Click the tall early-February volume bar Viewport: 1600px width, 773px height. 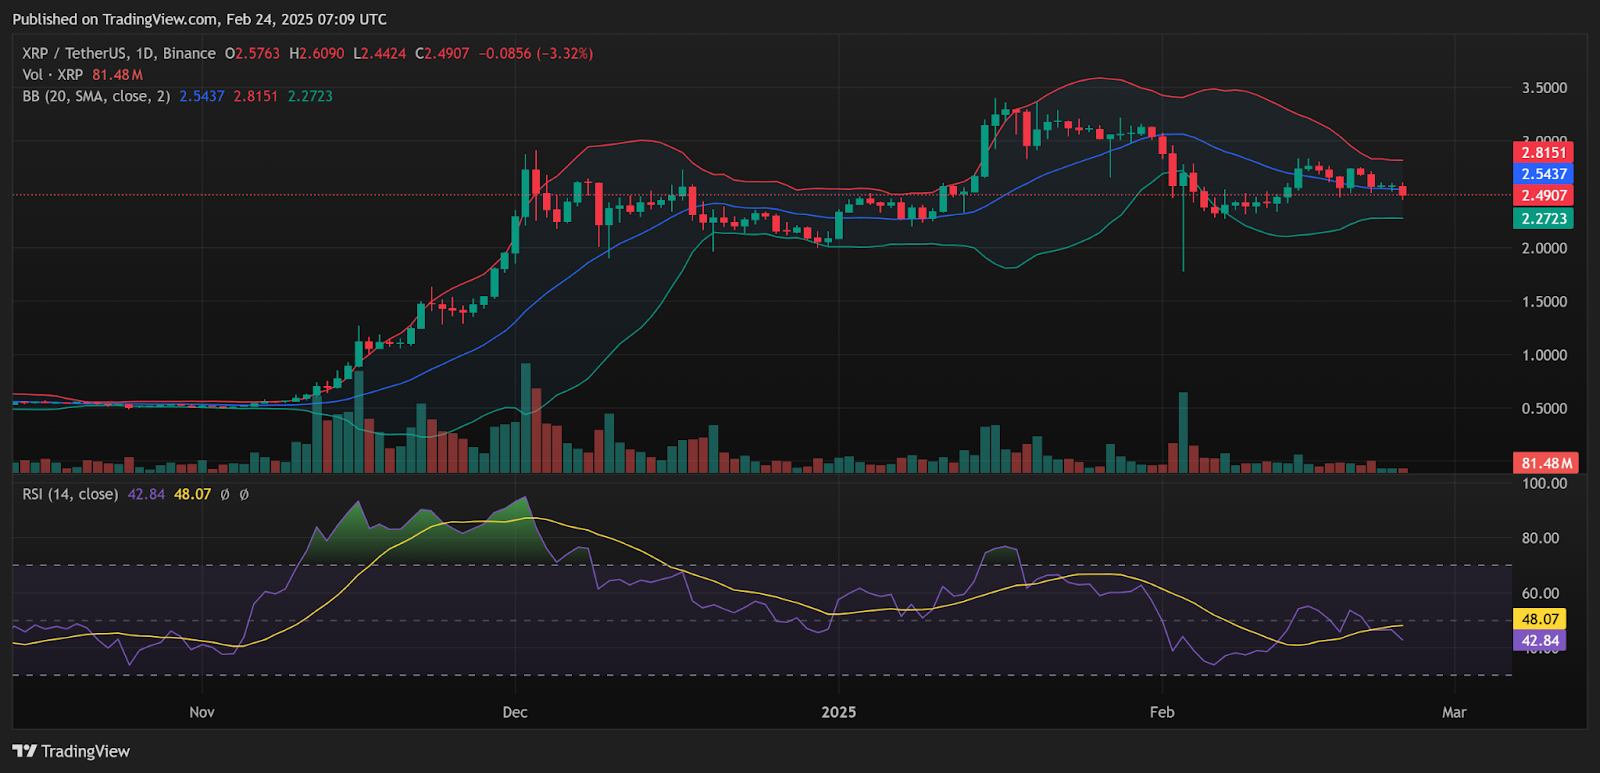click(1183, 432)
